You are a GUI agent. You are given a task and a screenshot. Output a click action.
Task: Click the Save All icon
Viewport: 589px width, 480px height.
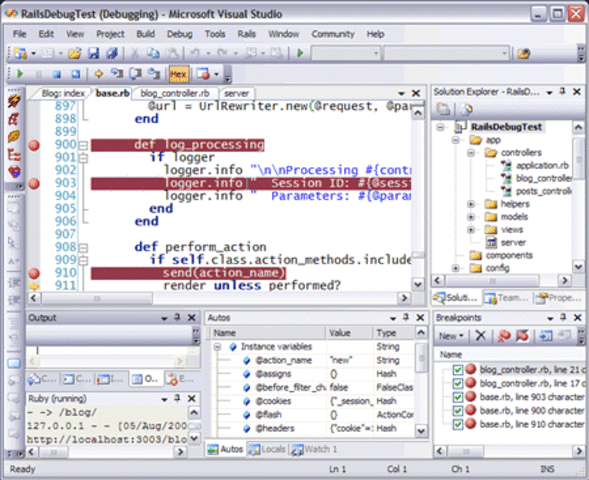pyautogui.click(x=112, y=53)
